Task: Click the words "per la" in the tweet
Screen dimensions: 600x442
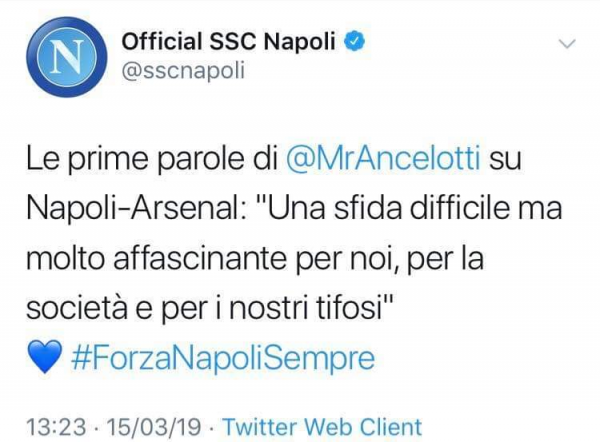Action: click(535, 265)
